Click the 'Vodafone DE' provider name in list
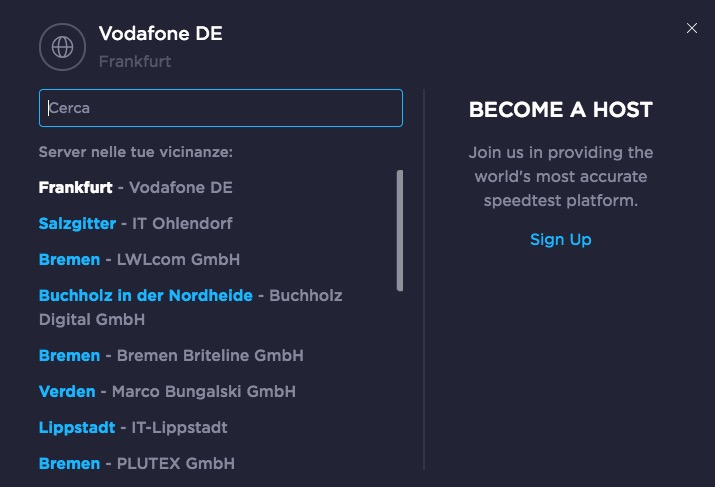This screenshot has width=715, height=487. pos(181,187)
